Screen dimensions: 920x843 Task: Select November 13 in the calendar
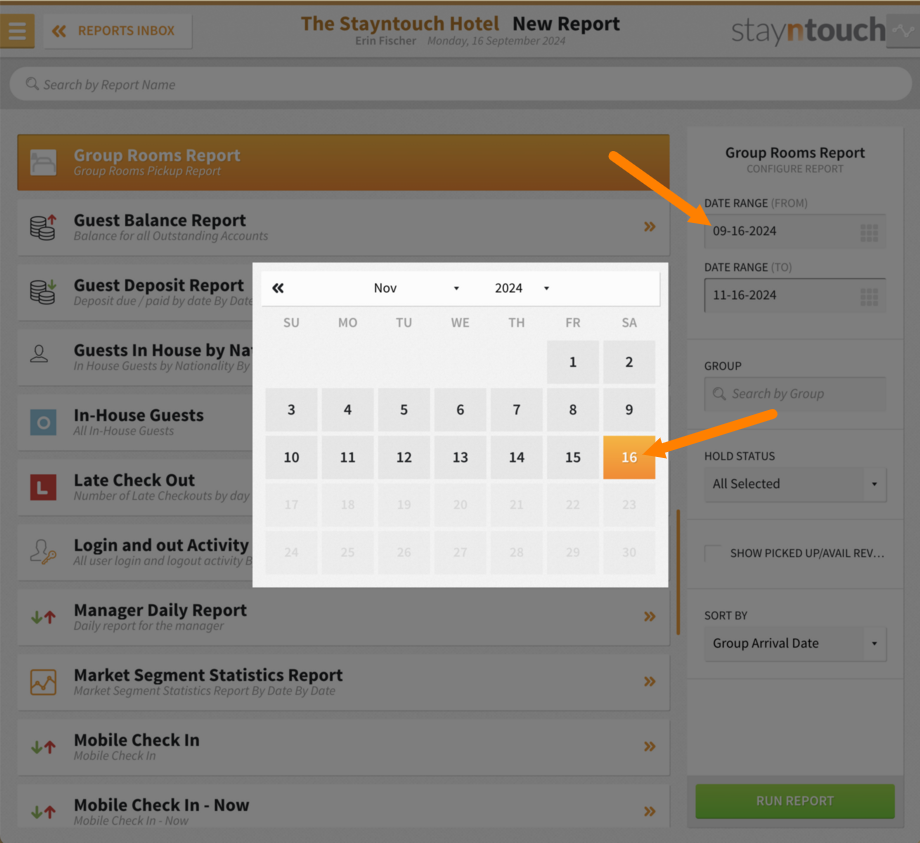[x=460, y=457]
